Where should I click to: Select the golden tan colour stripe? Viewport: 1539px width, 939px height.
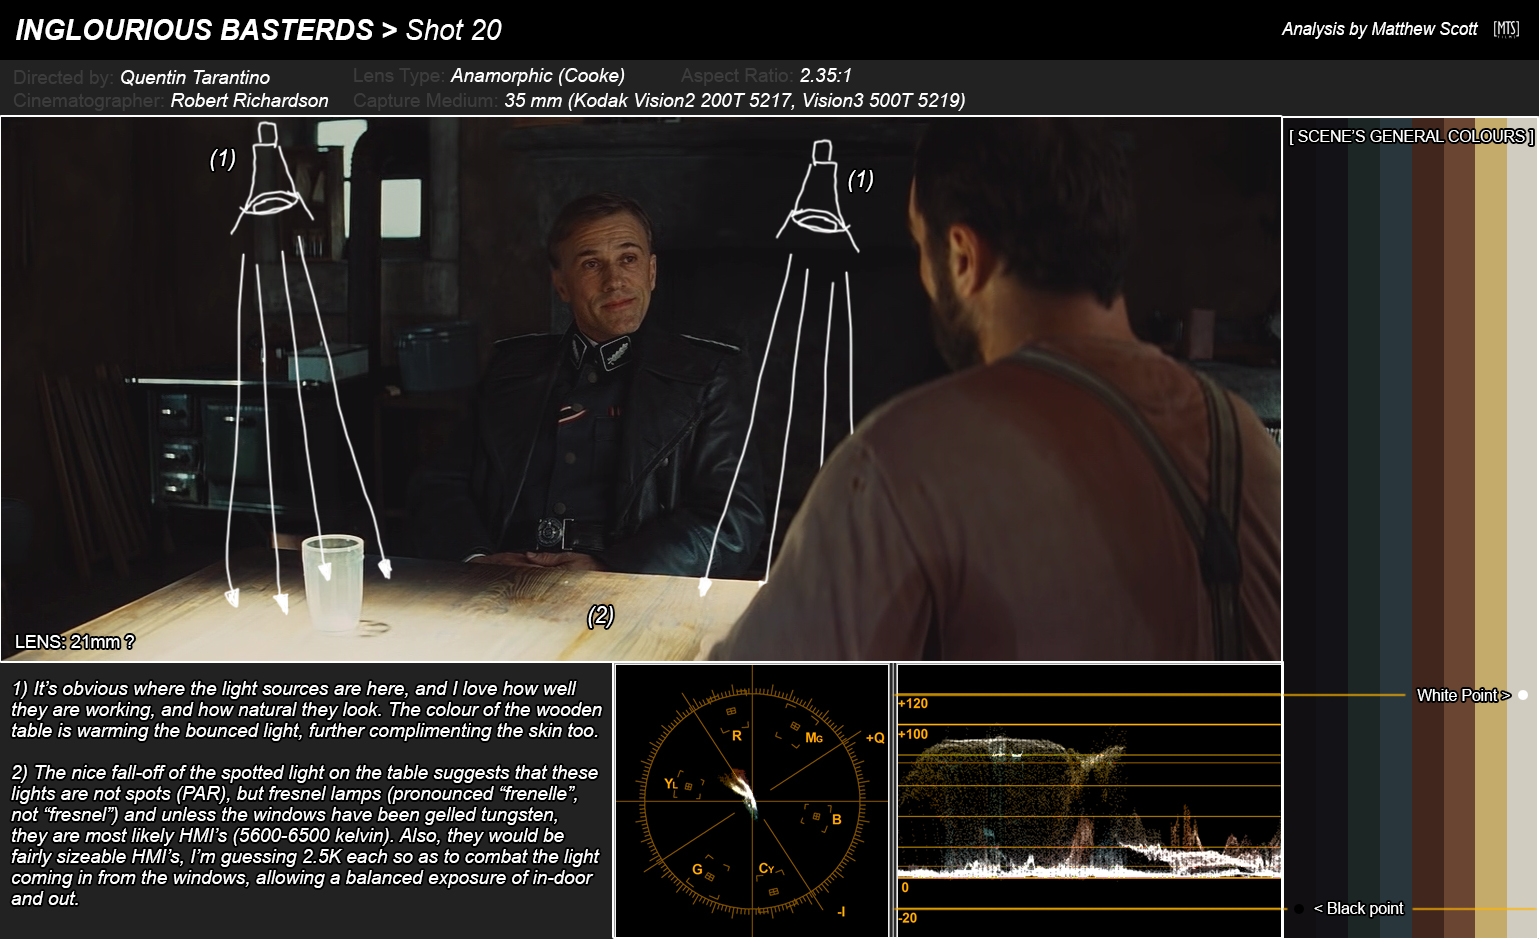click(1491, 530)
